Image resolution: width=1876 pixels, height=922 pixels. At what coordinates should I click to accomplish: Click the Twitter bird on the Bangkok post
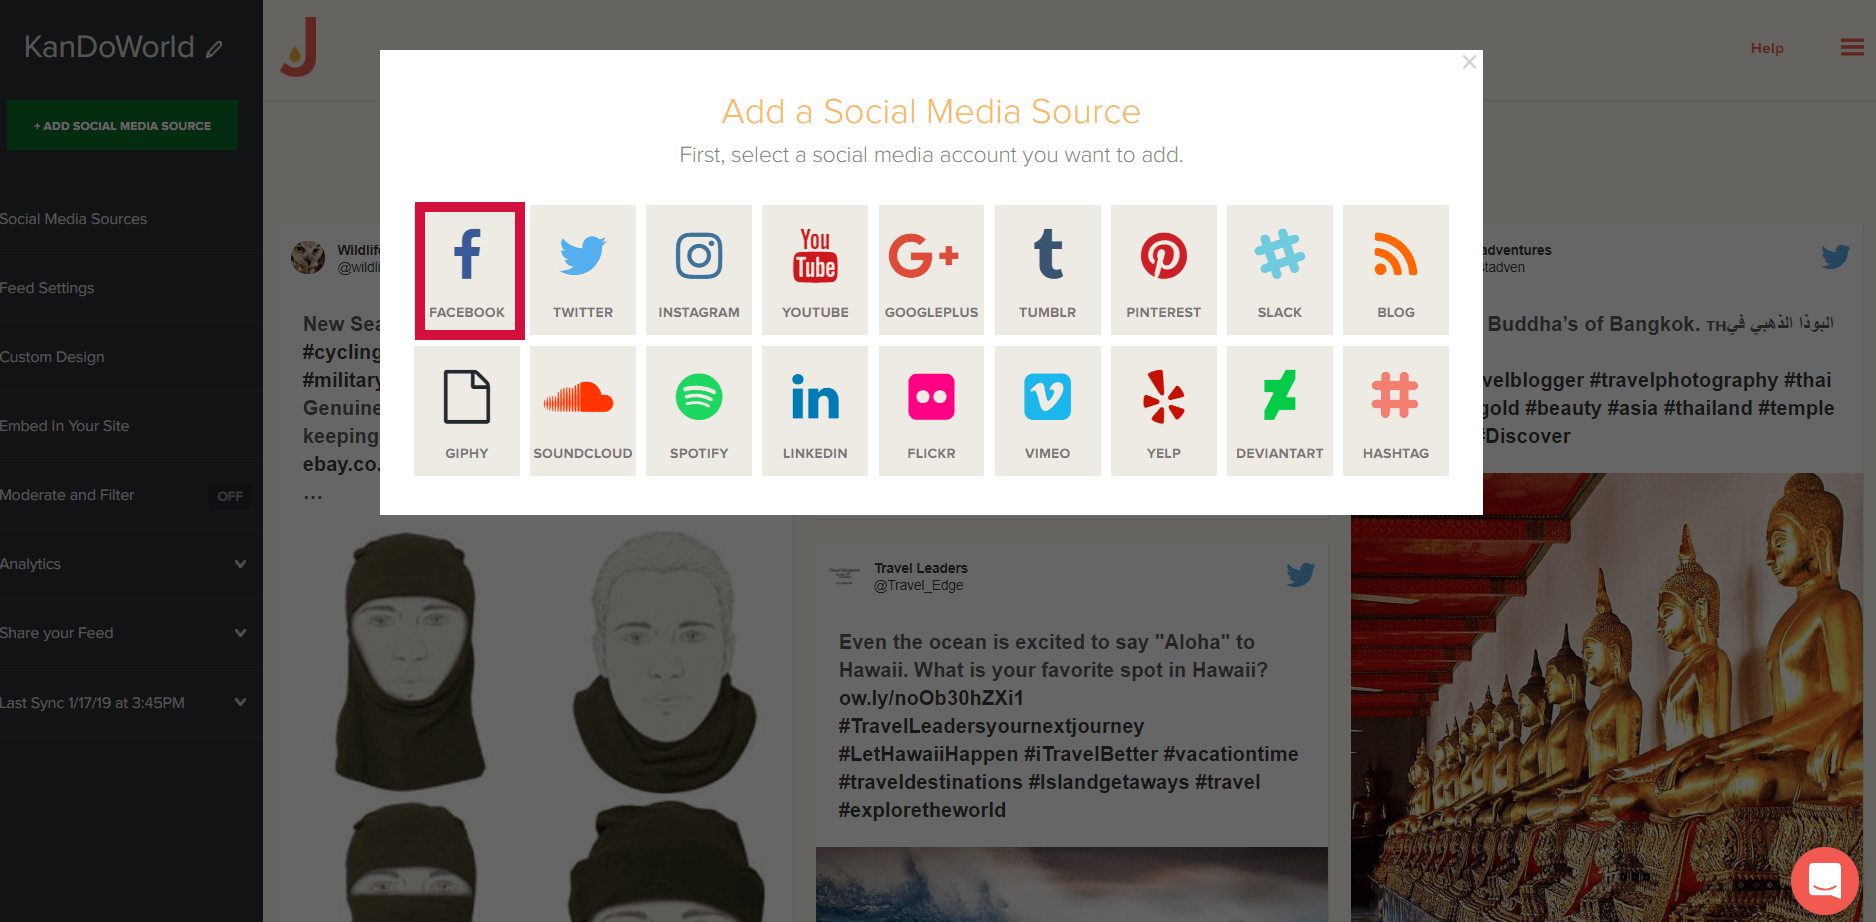coord(1835,257)
